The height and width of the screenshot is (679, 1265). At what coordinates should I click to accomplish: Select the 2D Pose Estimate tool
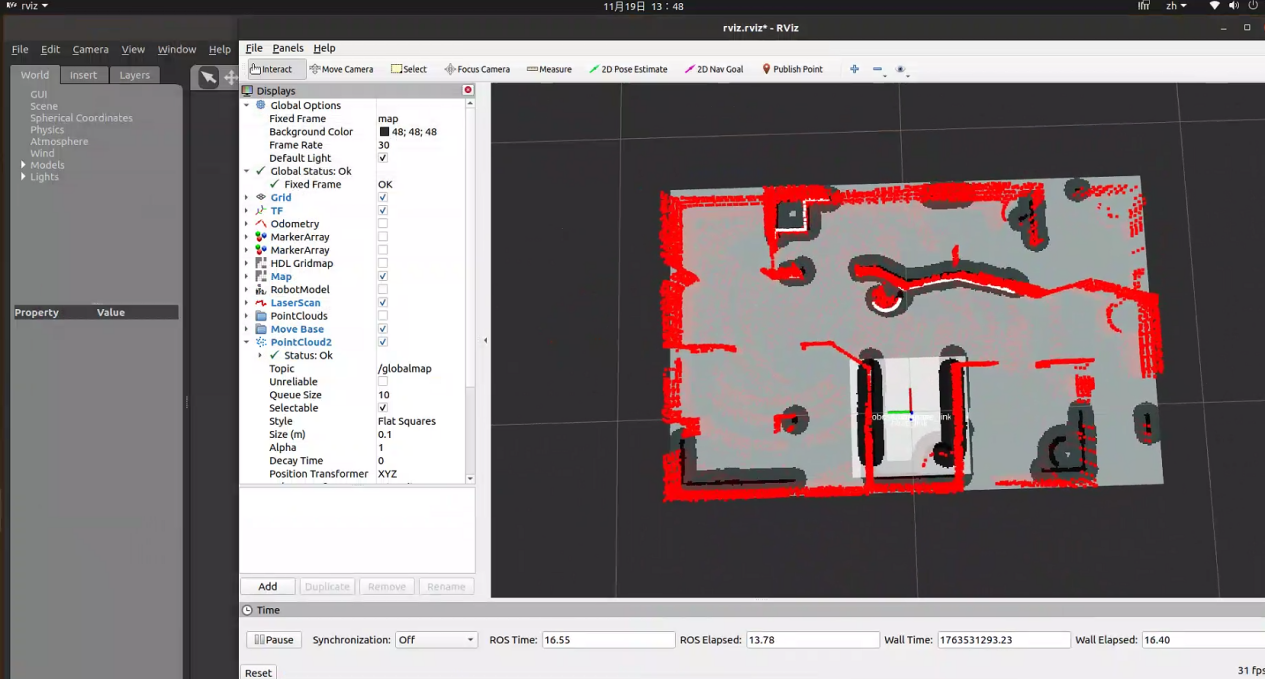(x=628, y=69)
